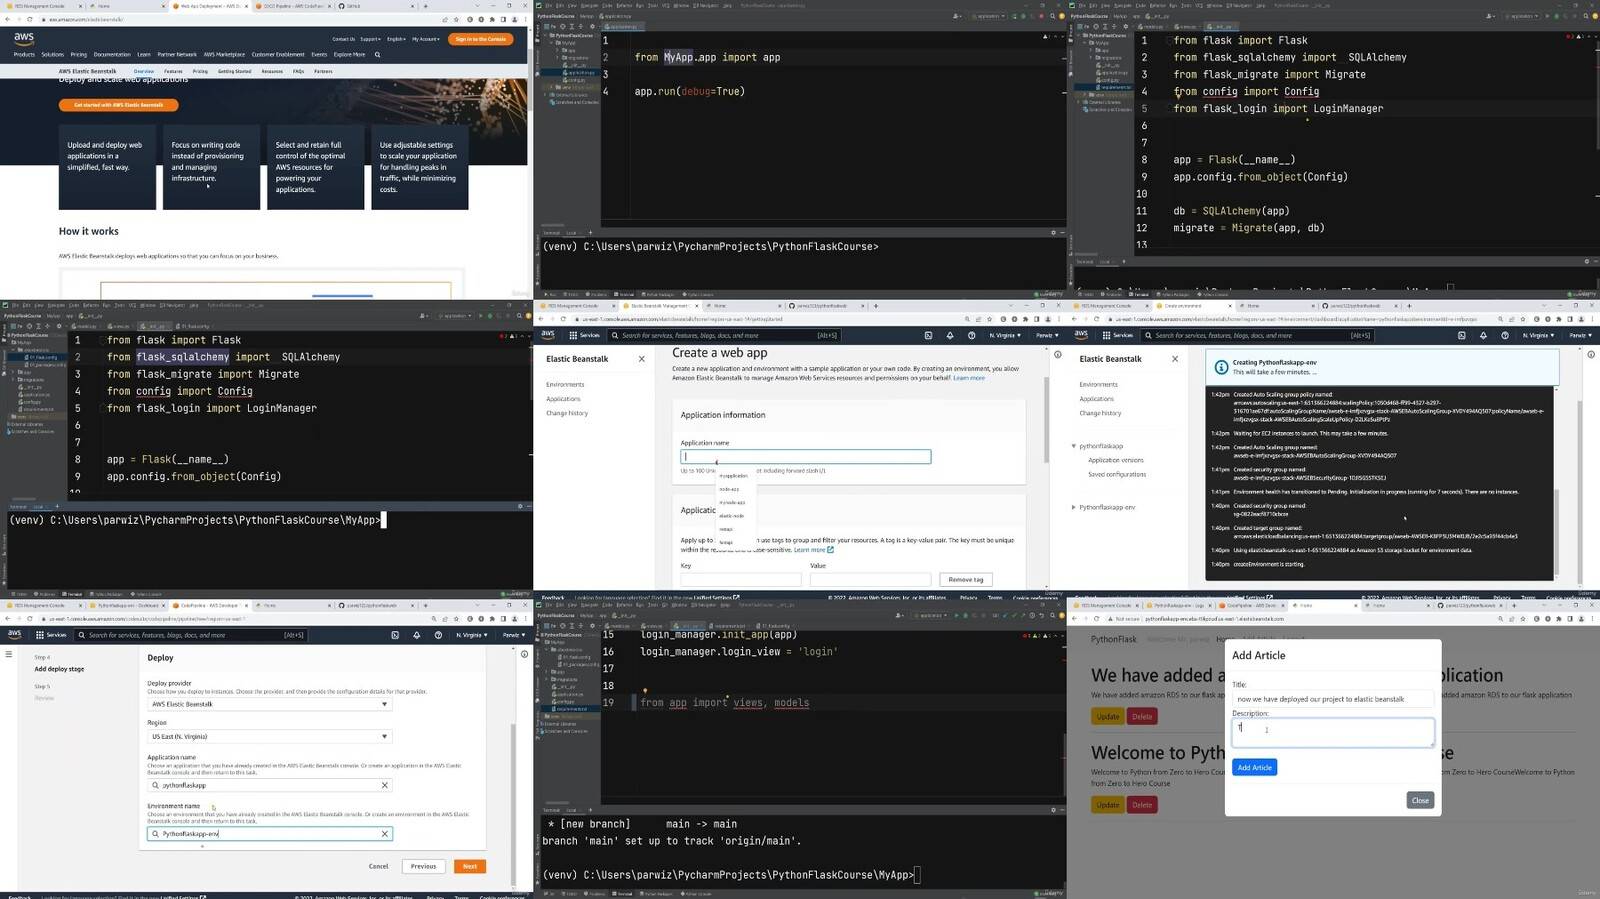Open the Deploy provider dropdown

pyautogui.click(x=384, y=704)
